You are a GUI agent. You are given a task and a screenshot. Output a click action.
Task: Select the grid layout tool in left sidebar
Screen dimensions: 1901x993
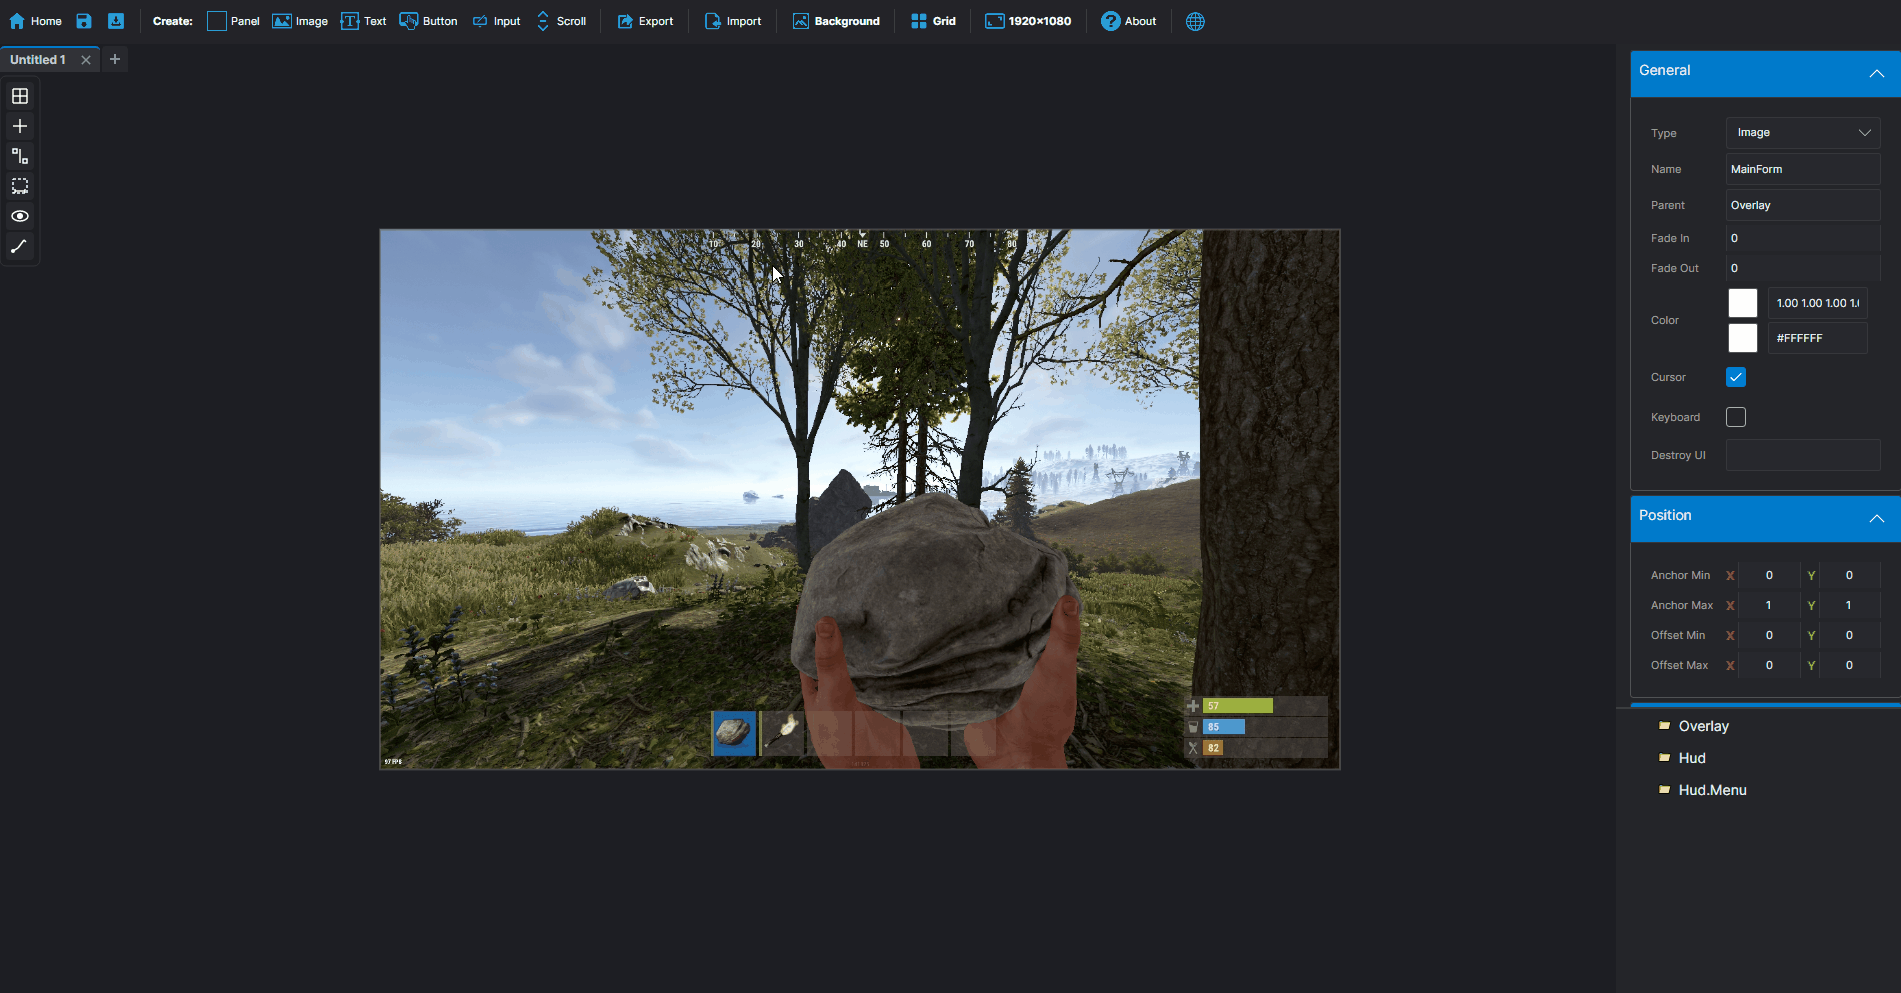coord(20,96)
